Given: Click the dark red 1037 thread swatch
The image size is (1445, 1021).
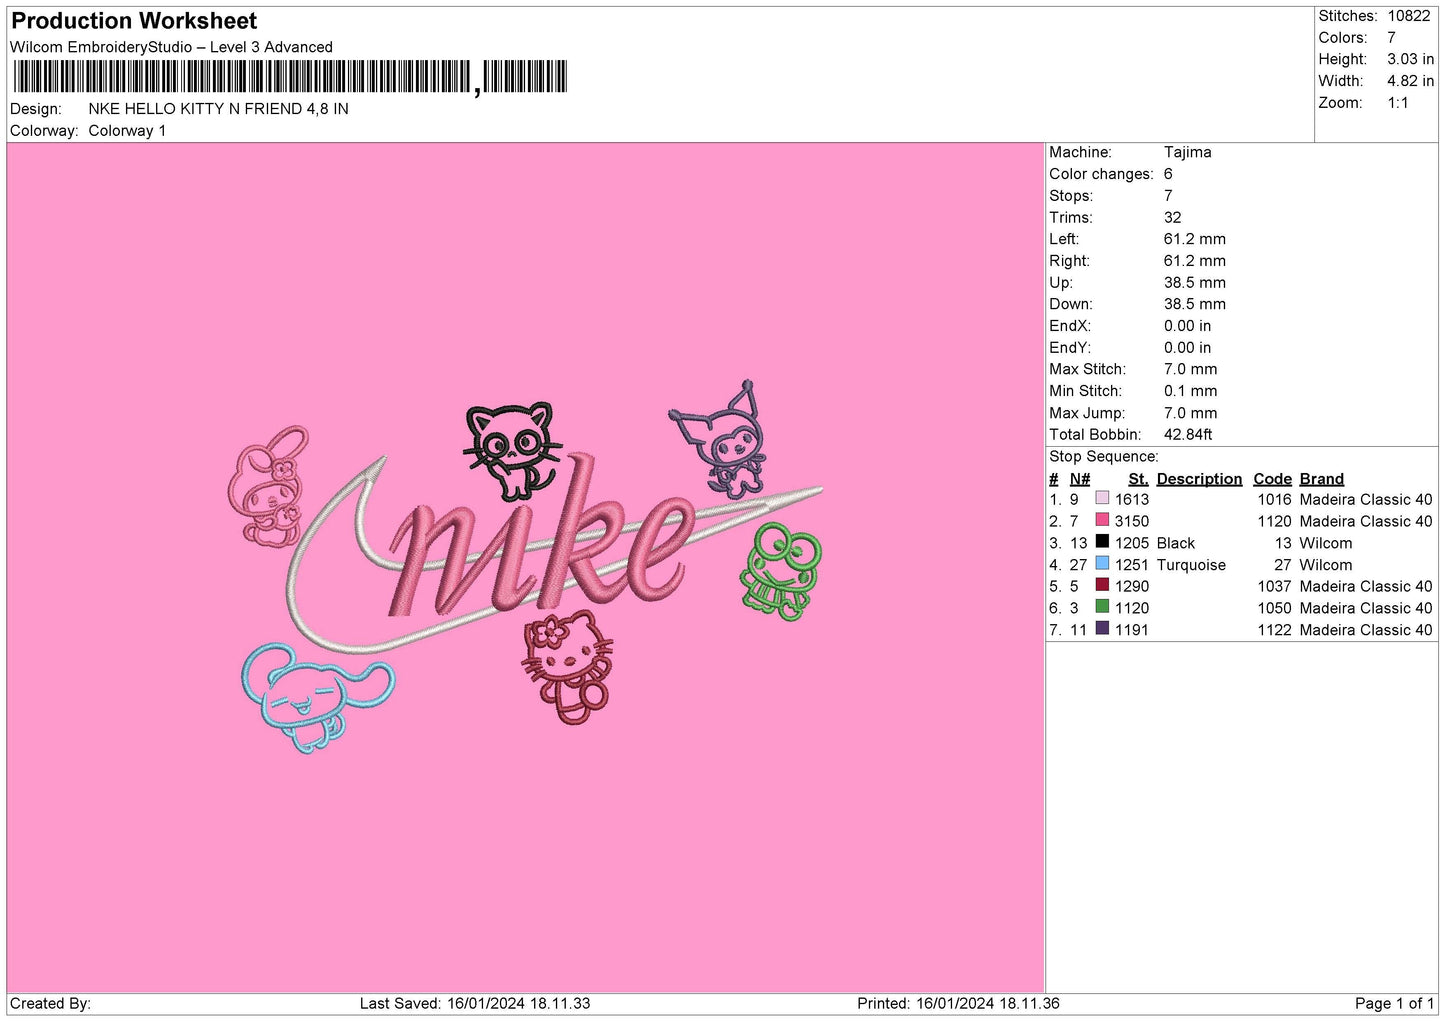Looking at the screenshot, I should (x=1102, y=585).
